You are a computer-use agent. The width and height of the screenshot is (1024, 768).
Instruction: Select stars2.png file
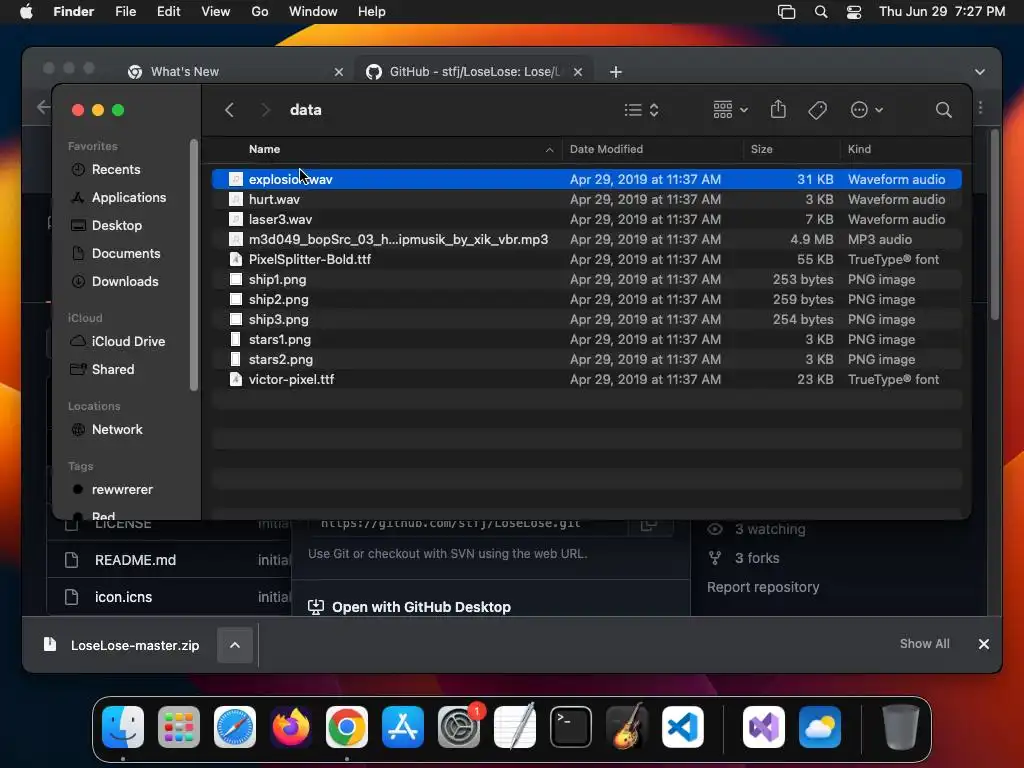click(586, 359)
